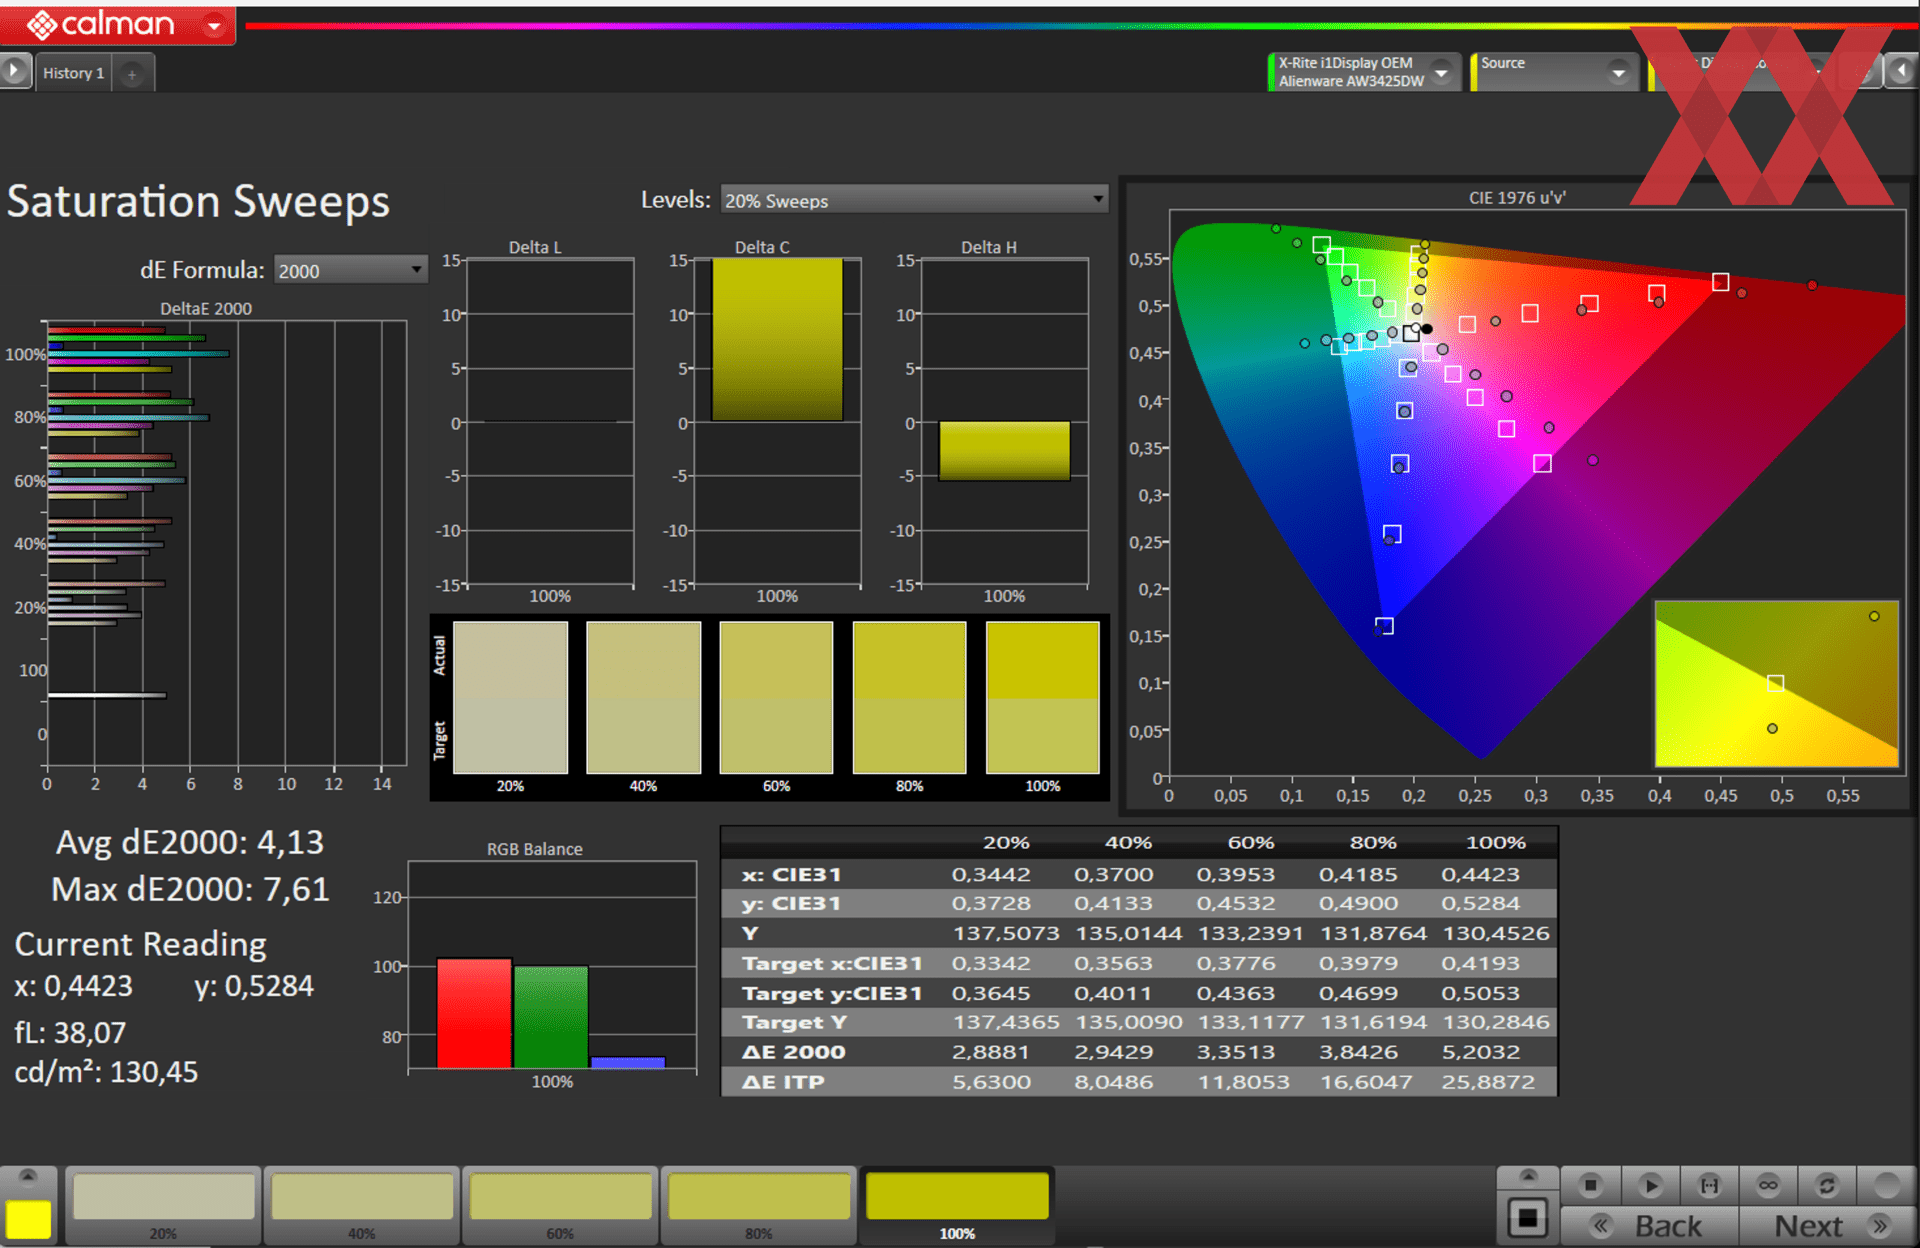
Task: Click the play arrow left of History 1
Action: 14,71
